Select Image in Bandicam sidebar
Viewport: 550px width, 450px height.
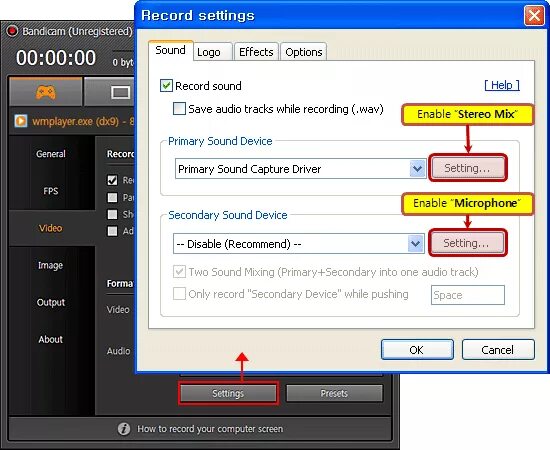[x=51, y=266]
